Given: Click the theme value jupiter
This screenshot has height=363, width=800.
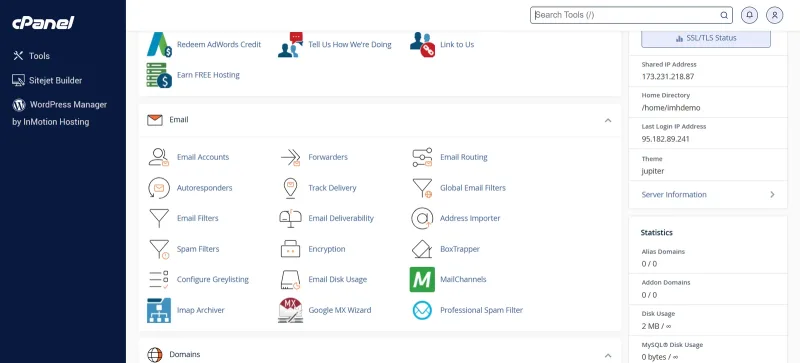Looking at the screenshot, I should [x=653, y=171].
